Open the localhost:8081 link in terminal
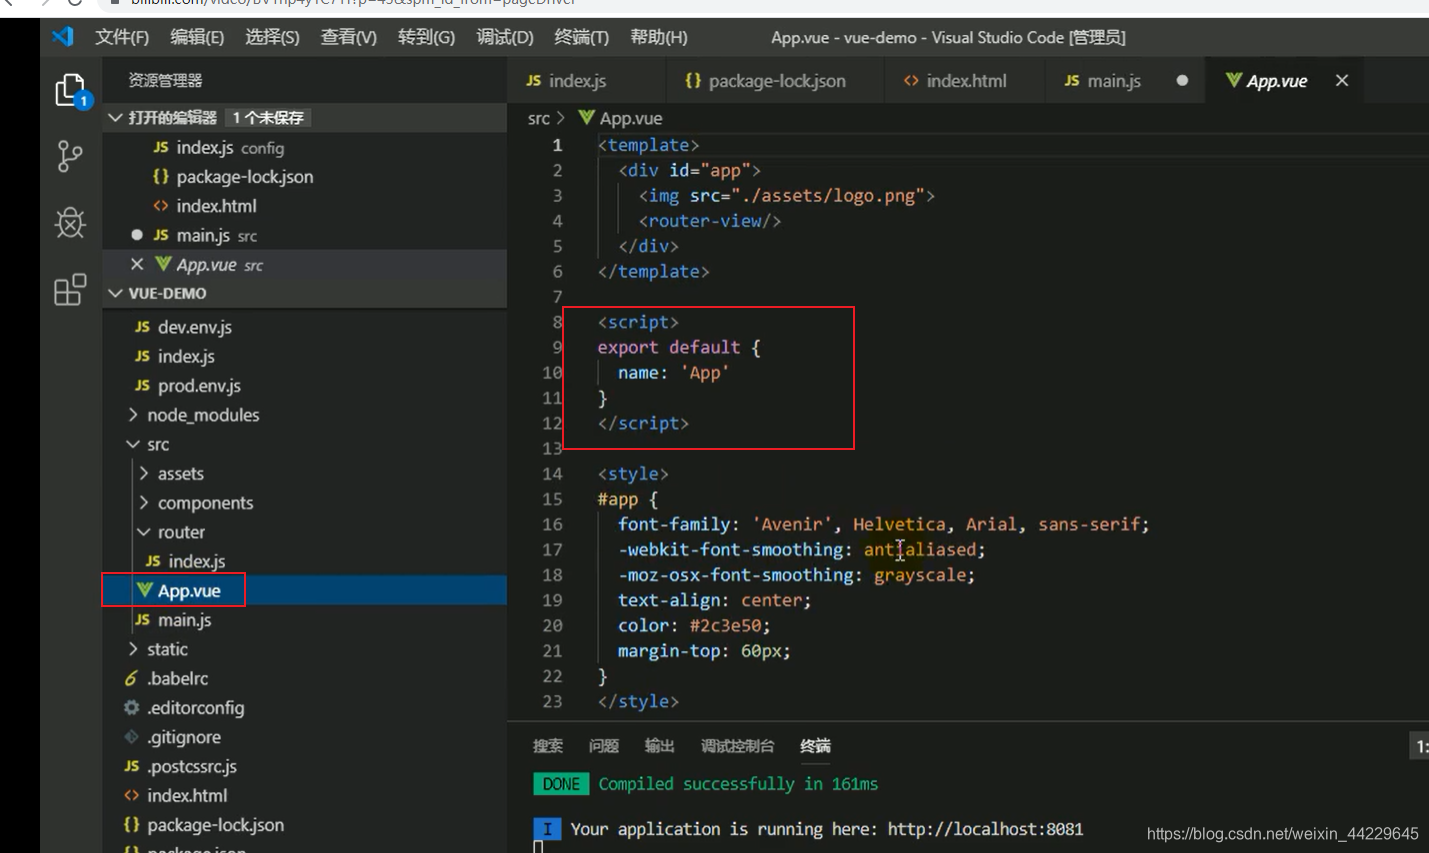1429x853 pixels. (985, 829)
